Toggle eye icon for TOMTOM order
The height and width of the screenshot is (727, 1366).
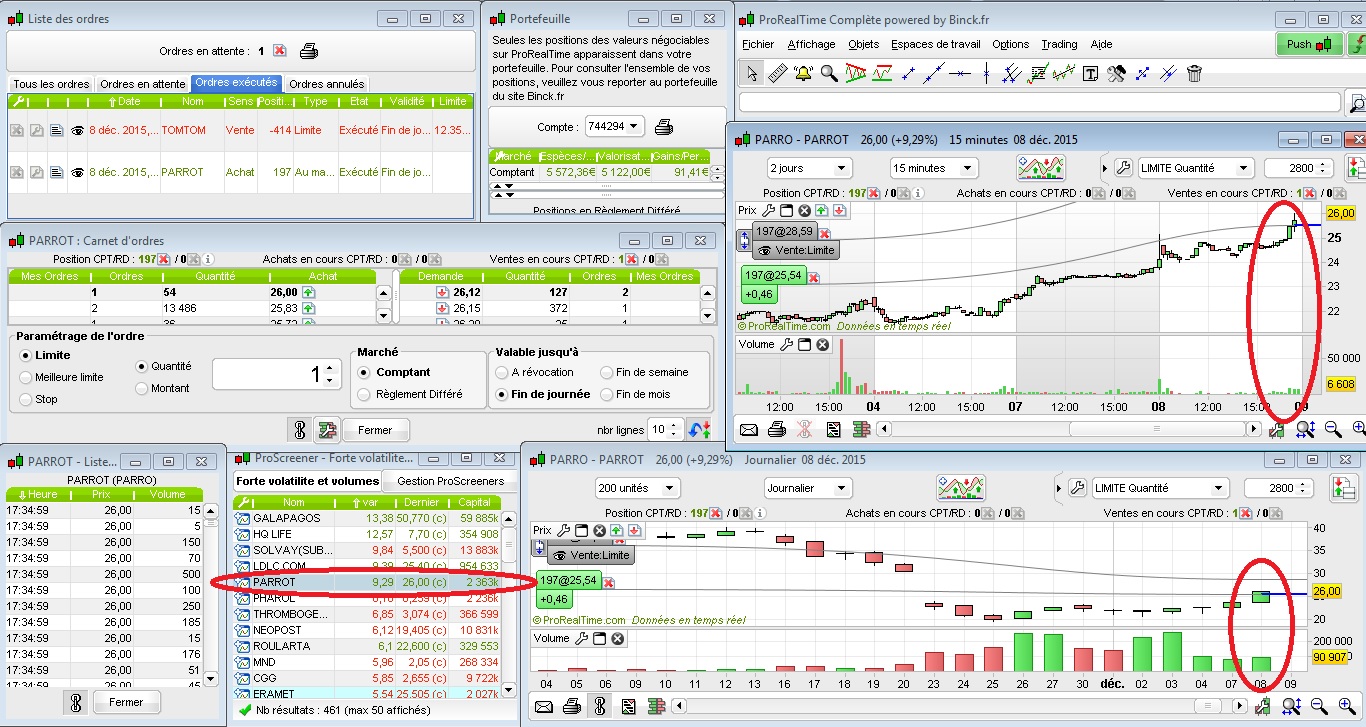click(78, 130)
